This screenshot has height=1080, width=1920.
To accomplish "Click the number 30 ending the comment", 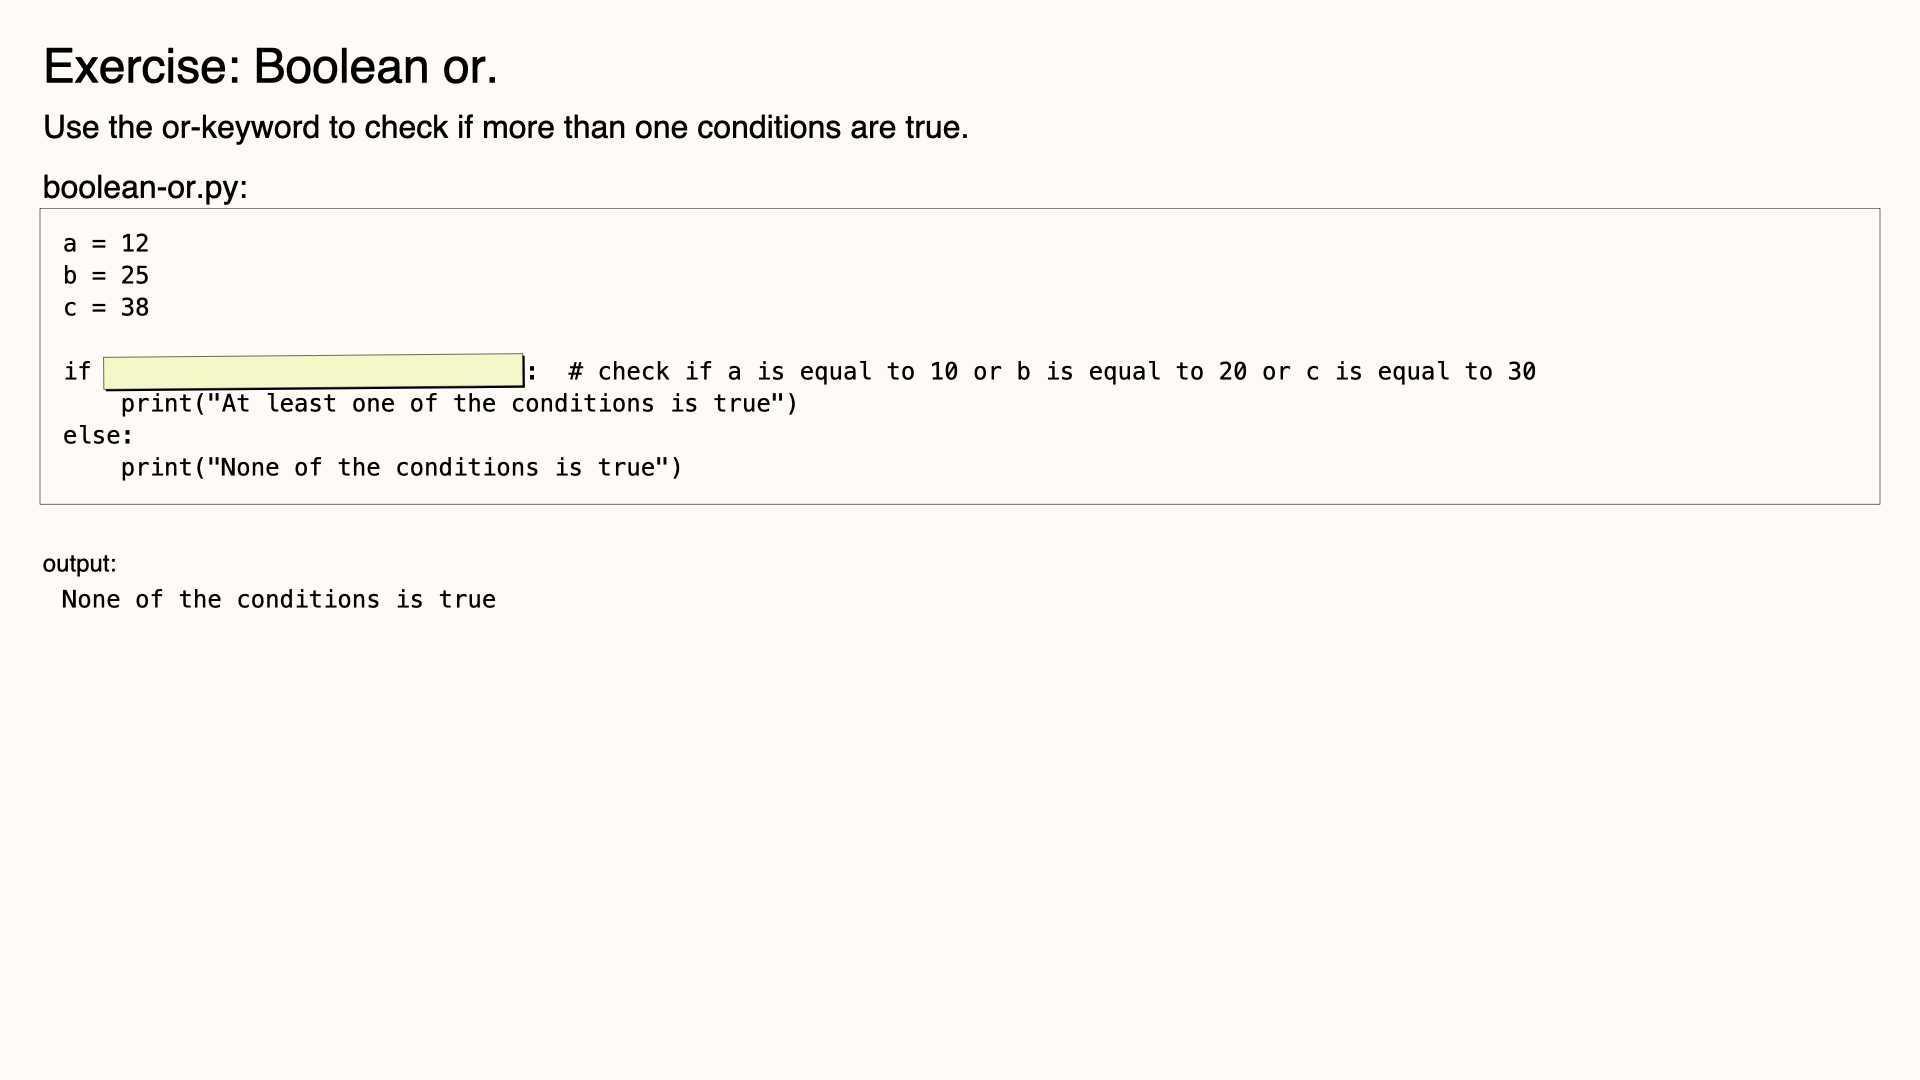I will 1522,371.
